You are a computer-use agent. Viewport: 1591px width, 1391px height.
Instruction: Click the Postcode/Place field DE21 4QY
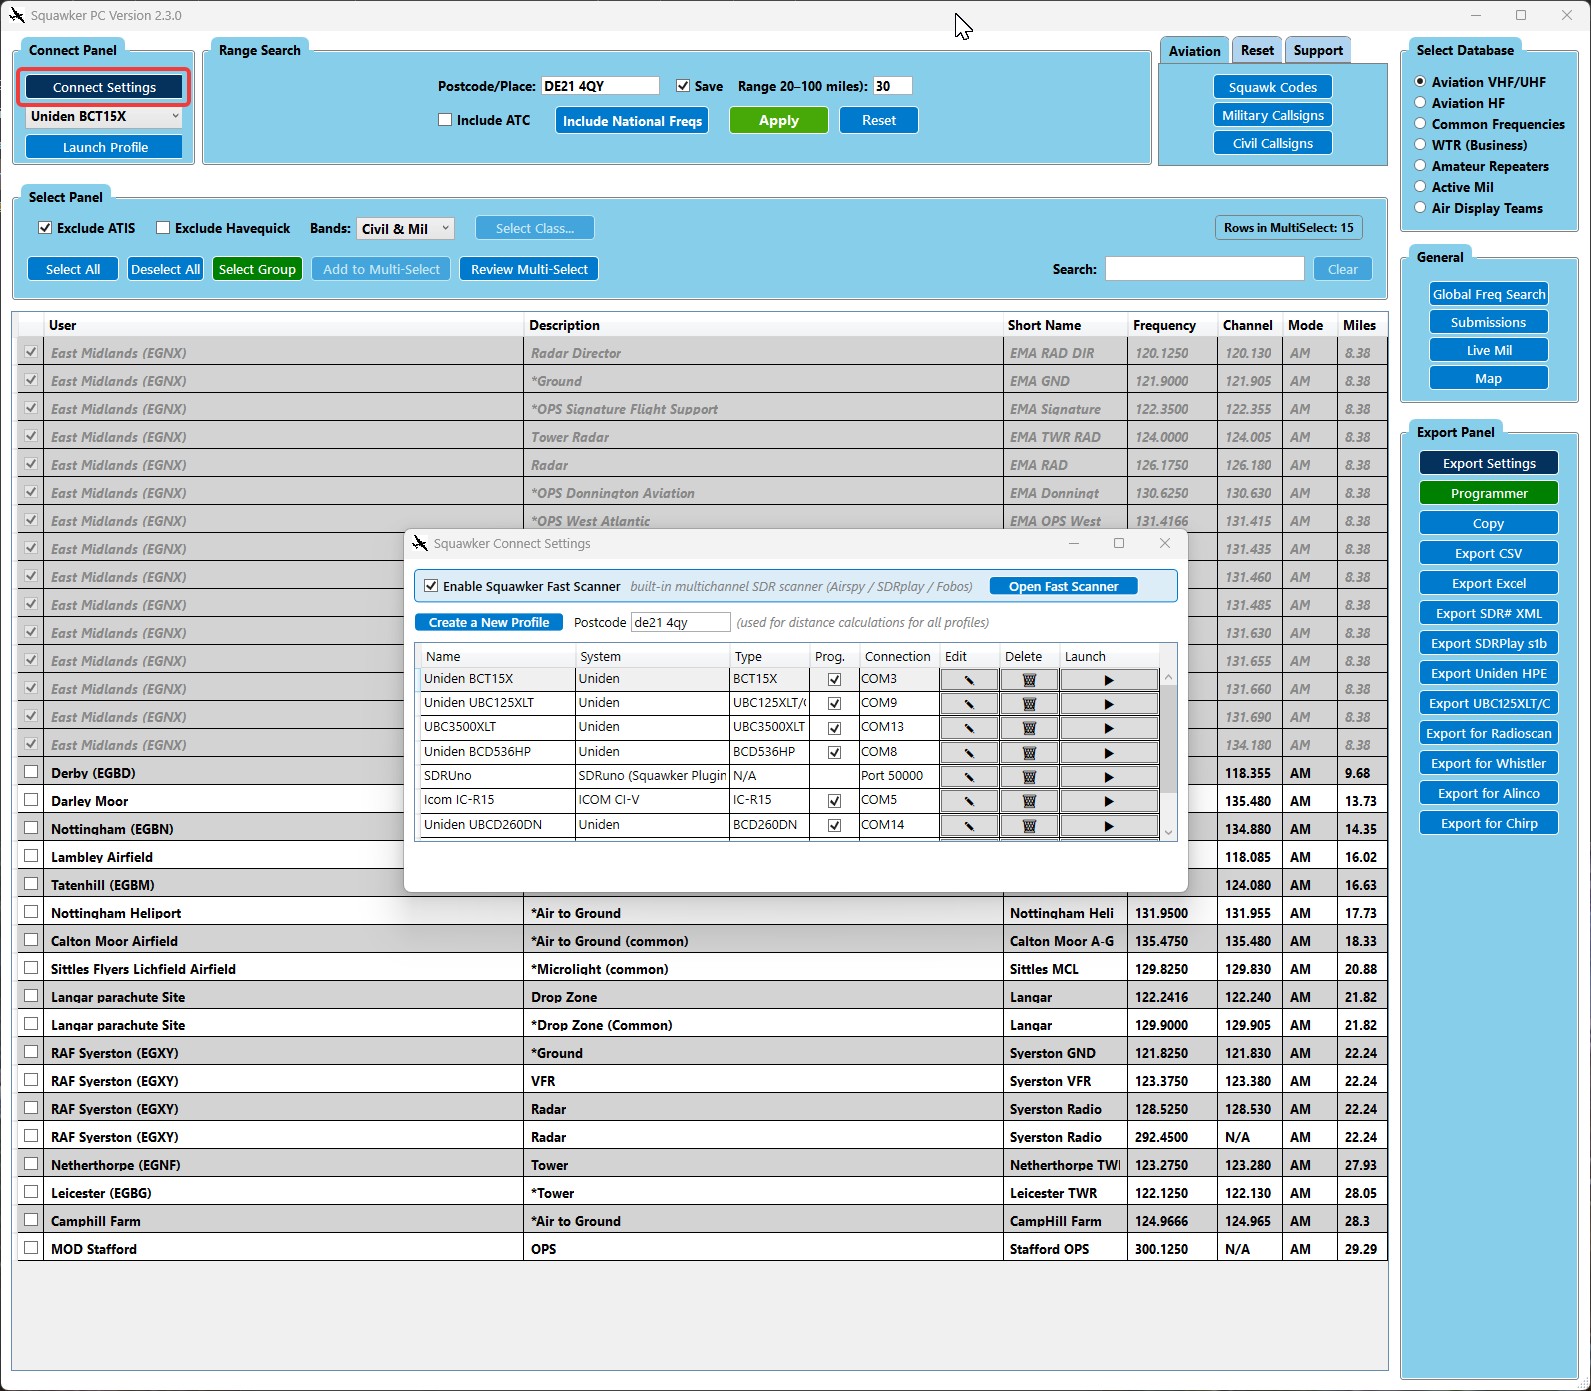point(600,86)
